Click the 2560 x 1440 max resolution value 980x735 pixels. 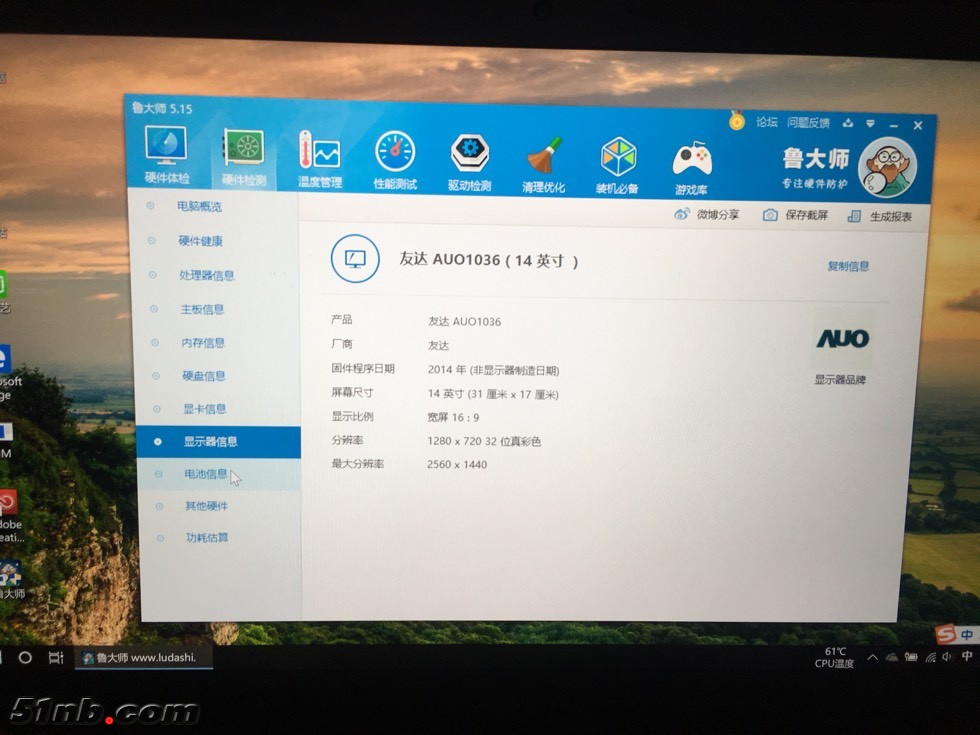pos(457,464)
